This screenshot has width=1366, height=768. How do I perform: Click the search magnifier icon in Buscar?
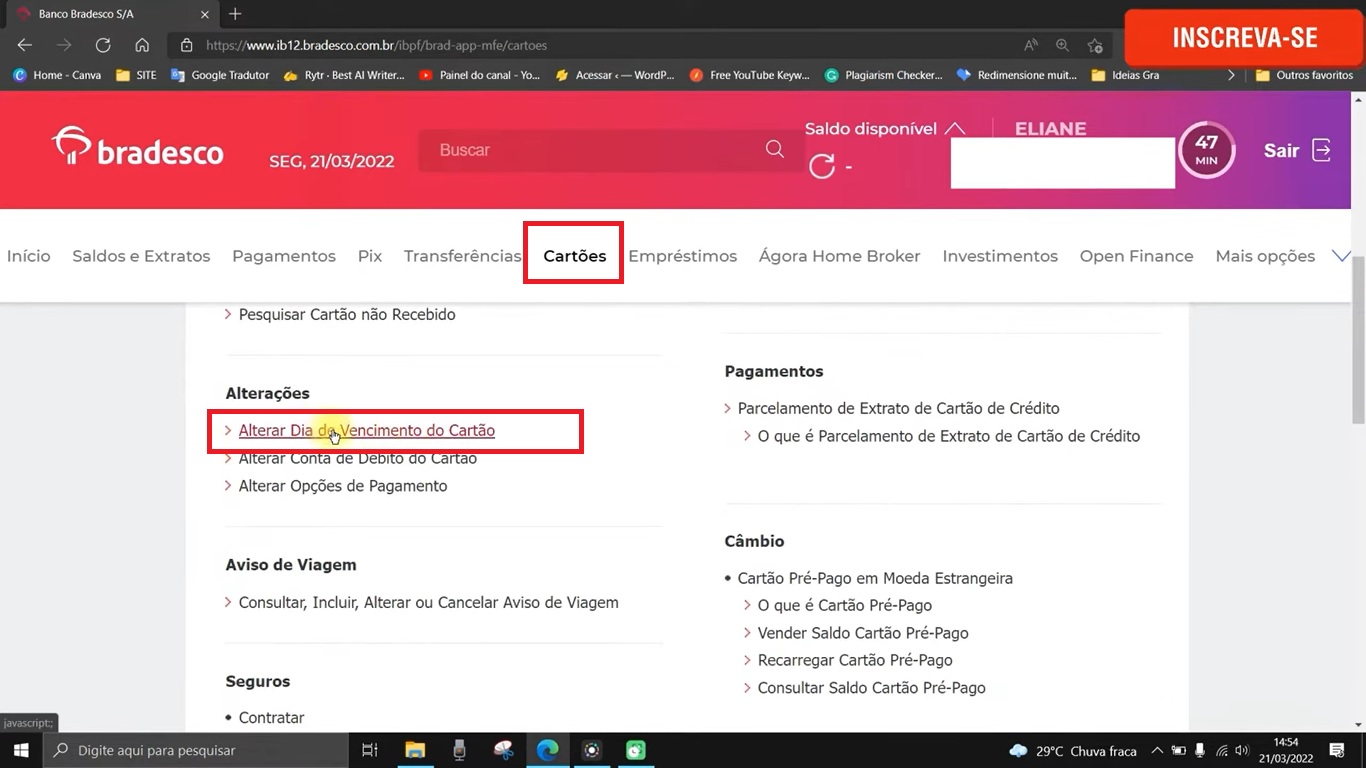point(774,149)
